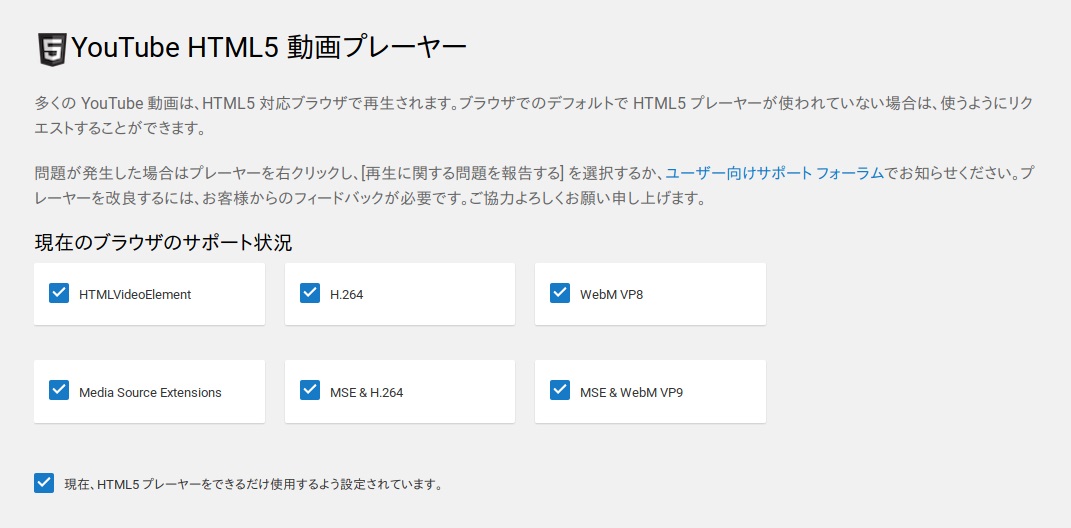The height and width of the screenshot is (528, 1071).
Task: Toggle the WebM VP8 checkbox
Action: point(560,293)
